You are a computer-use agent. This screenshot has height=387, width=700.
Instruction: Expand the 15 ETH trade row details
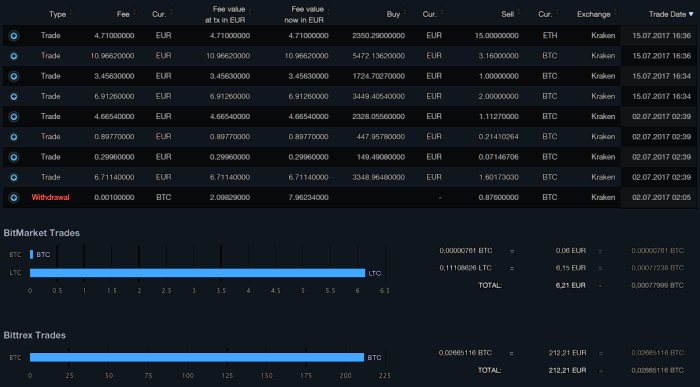(14, 36)
